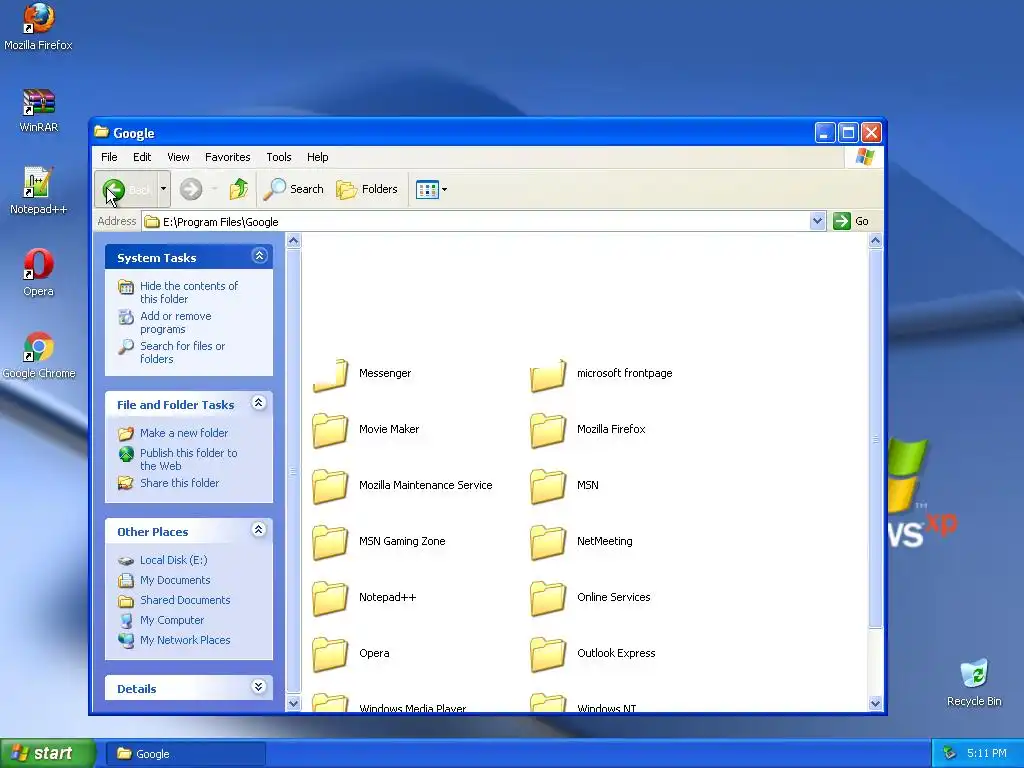Open the Windows start menu
This screenshot has width=1024, height=768.
point(47,753)
